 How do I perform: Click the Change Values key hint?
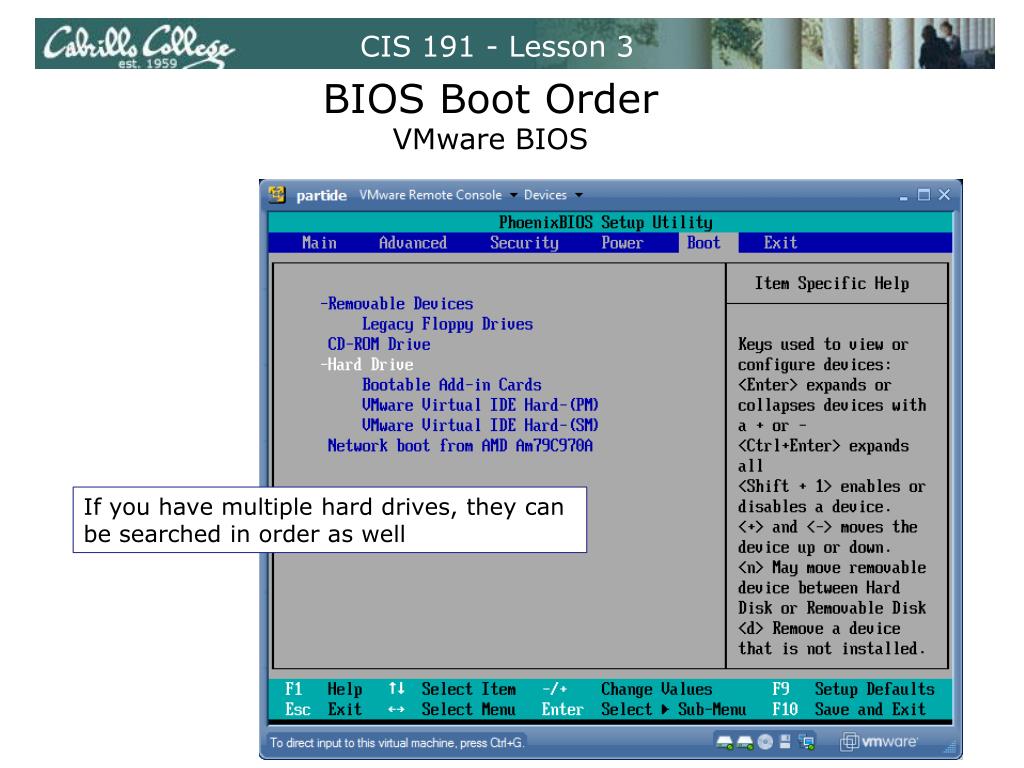coord(628,689)
